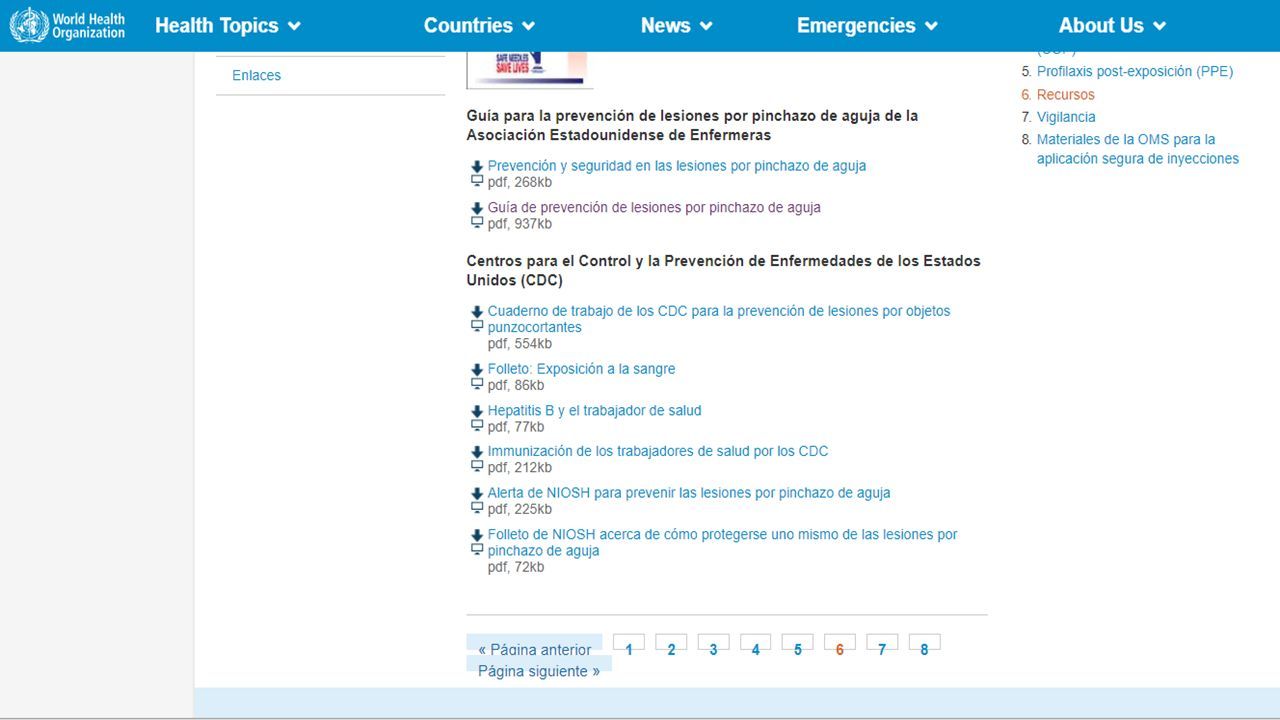Open Inmunización de los trabajadores de salud PDF
The width and height of the screenshot is (1280, 720).
point(658,451)
